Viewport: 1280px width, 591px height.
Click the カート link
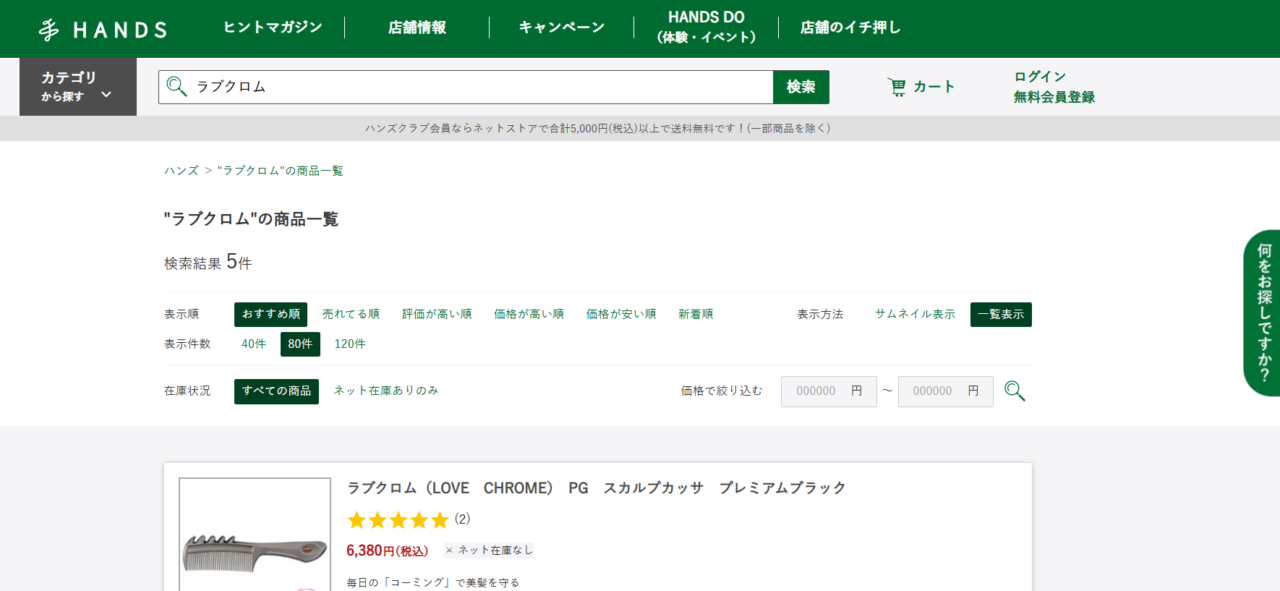934,87
